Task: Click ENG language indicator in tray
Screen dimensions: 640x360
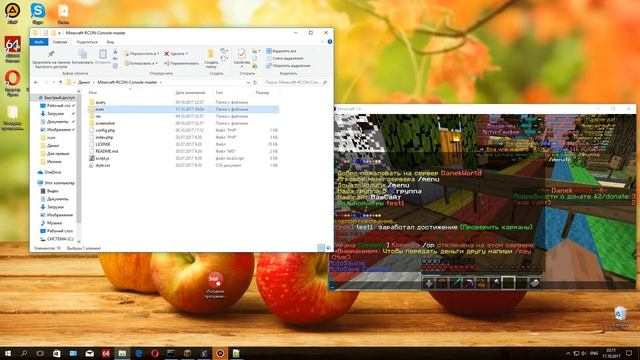Action: coord(594,353)
